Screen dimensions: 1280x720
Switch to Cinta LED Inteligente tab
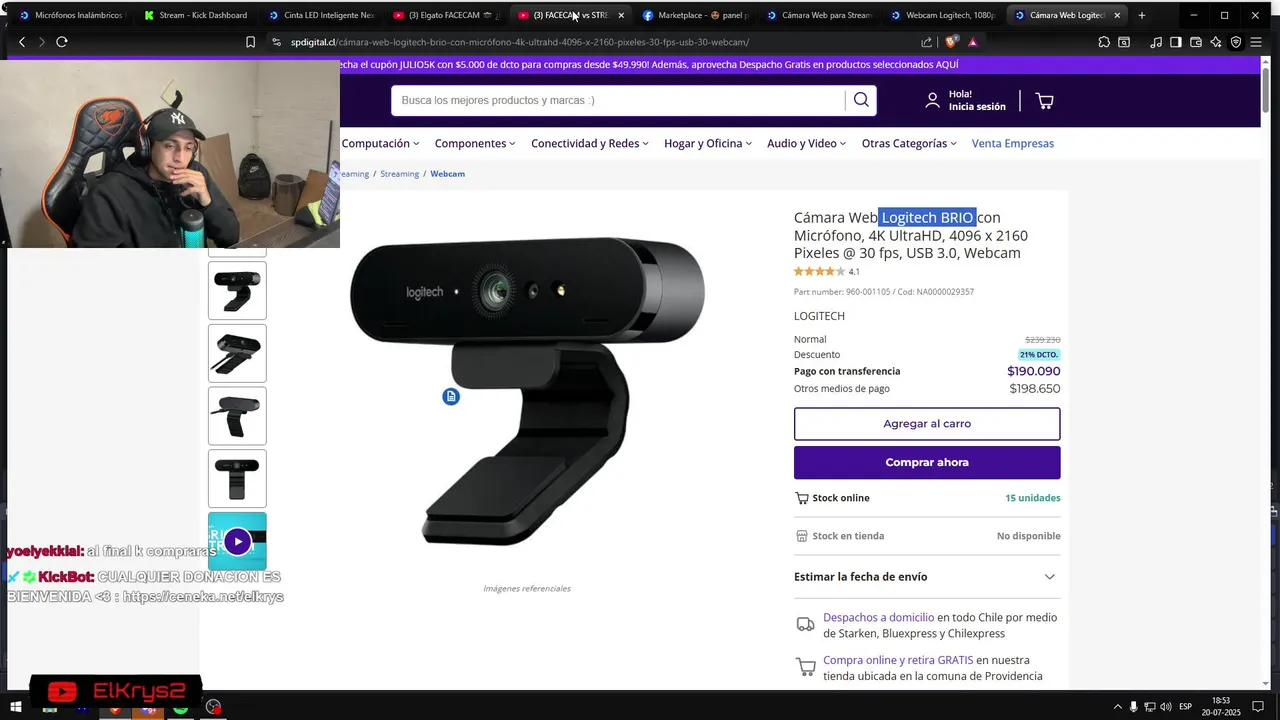click(x=320, y=15)
